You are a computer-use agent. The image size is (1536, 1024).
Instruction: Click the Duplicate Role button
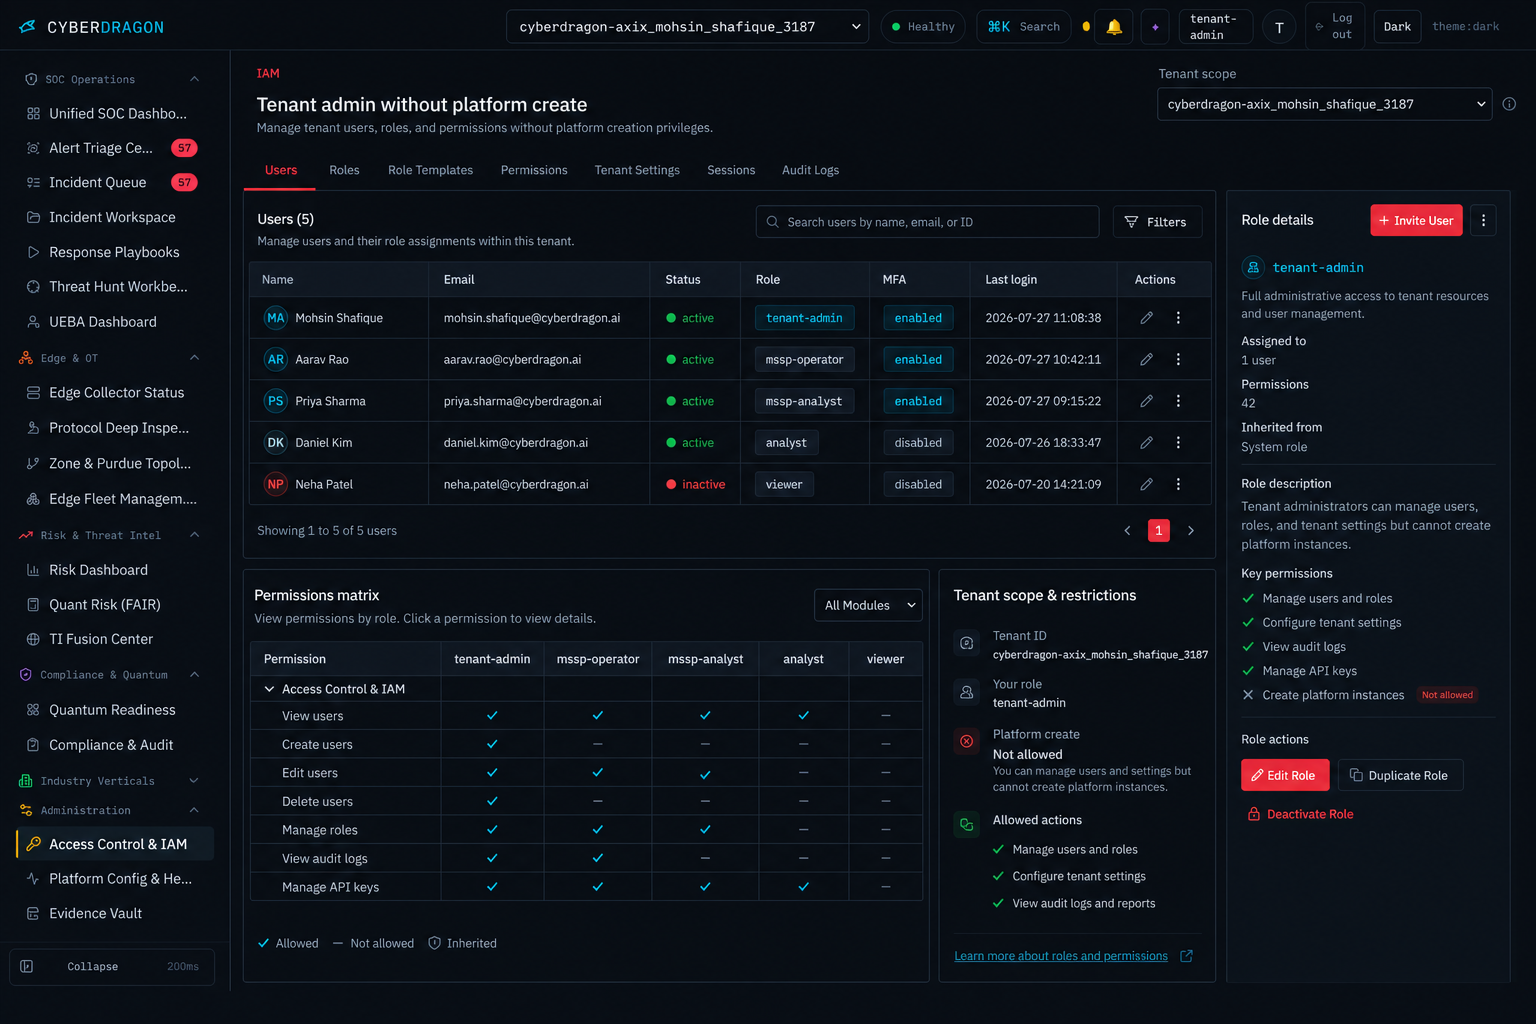pos(1400,775)
